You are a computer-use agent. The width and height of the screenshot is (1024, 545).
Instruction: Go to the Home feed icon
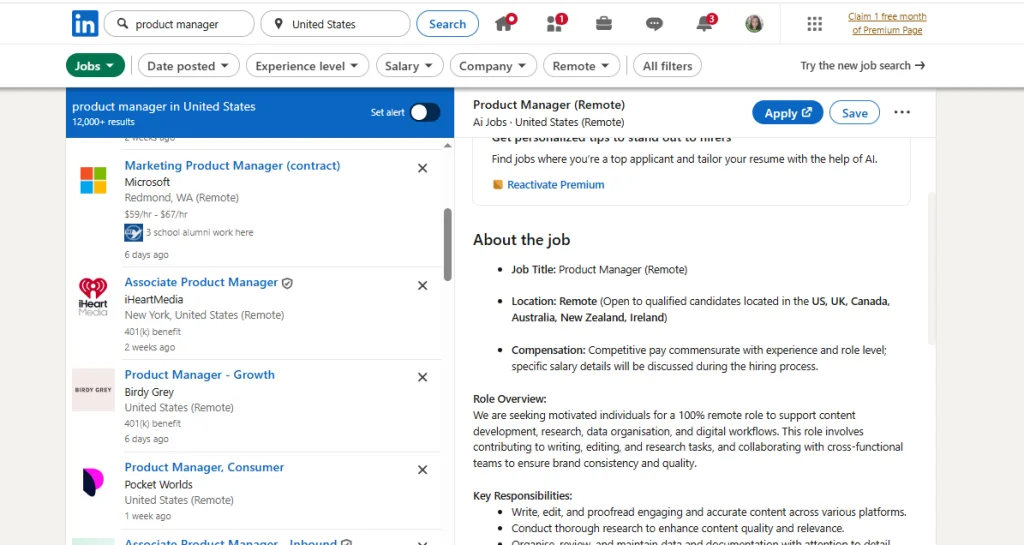coord(504,23)
